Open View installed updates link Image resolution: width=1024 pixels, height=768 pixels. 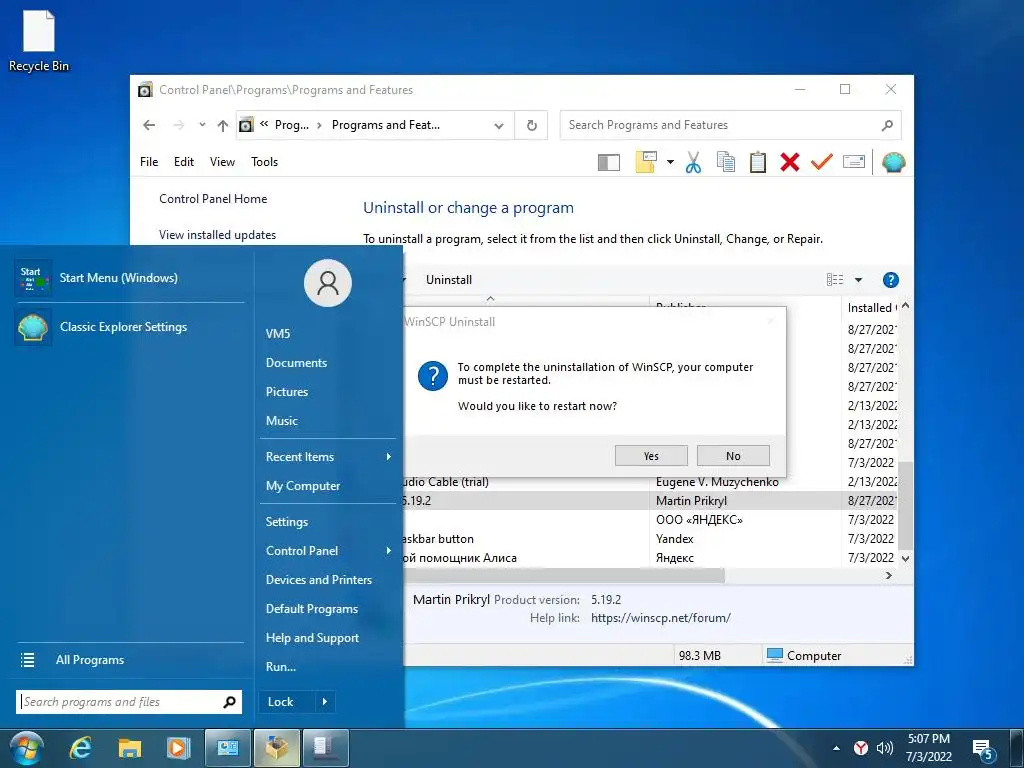click(217, 234)
